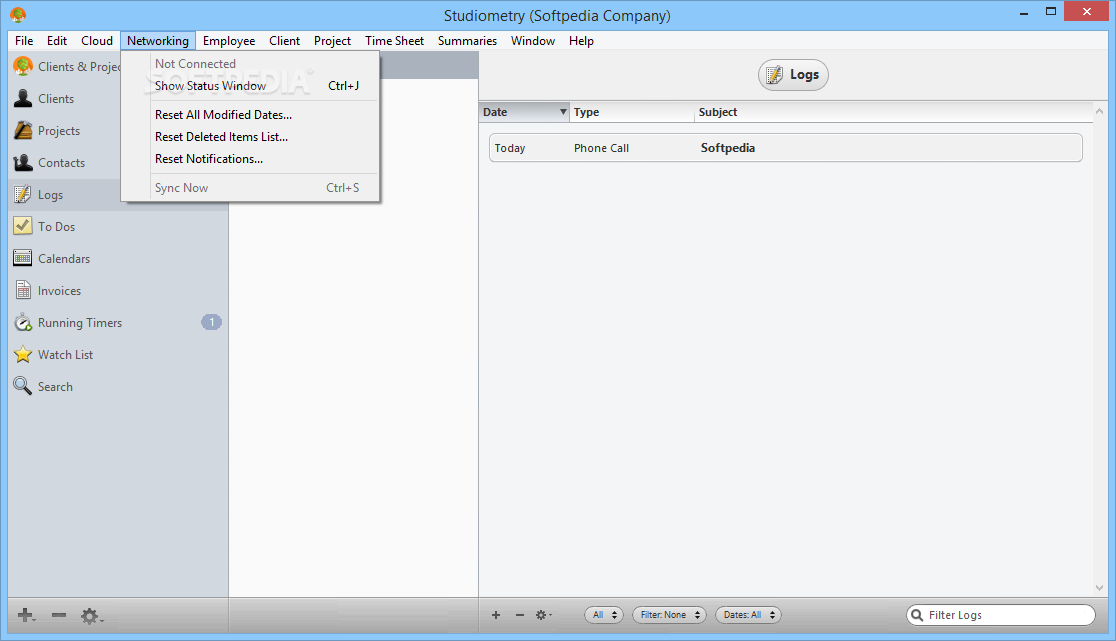Click magnifier icon in Filter Logs field

pos(917,615)
